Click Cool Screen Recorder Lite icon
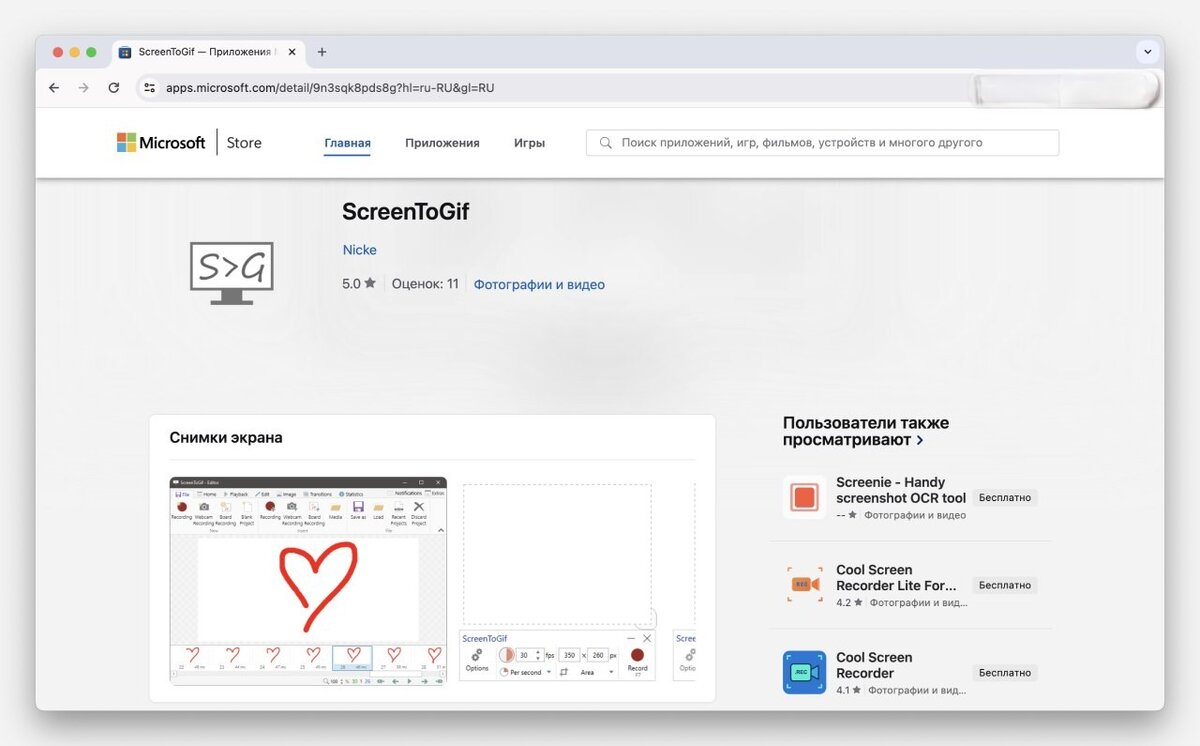The height and width of the screenshot is (746, 1200). pyautogui.click(x=804, y=584)
